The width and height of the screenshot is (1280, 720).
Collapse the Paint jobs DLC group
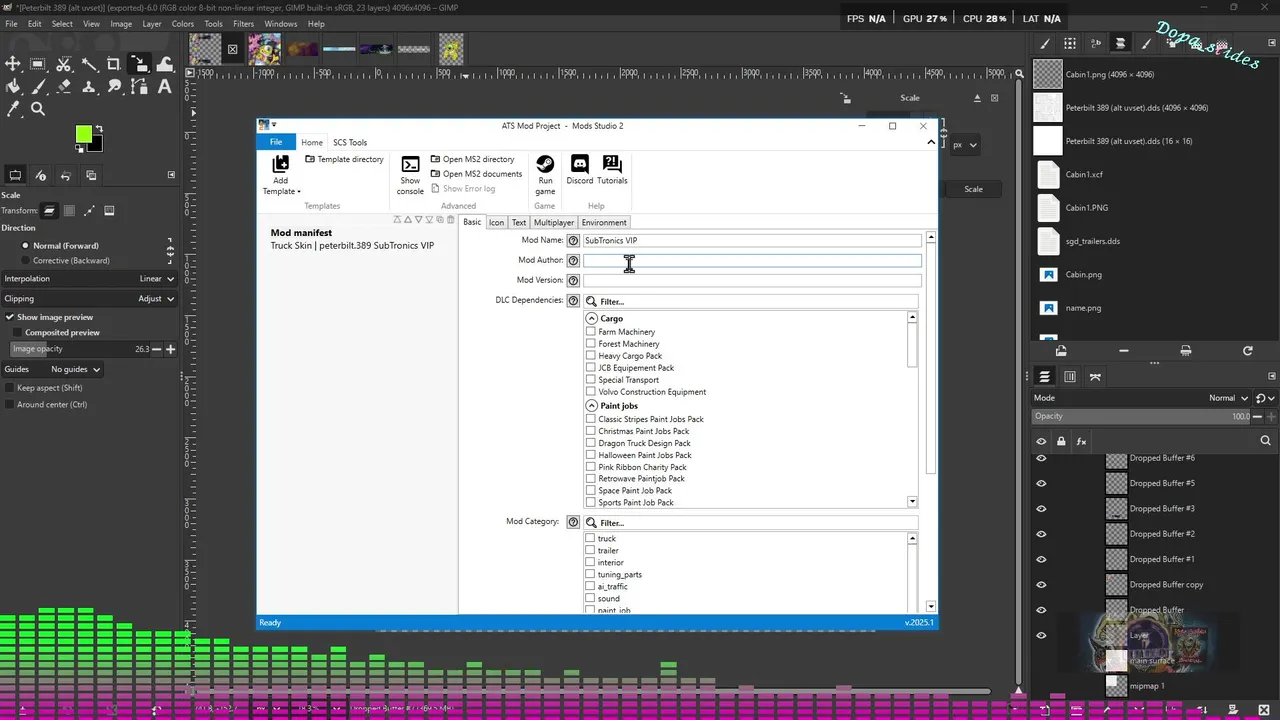(591, 406)
